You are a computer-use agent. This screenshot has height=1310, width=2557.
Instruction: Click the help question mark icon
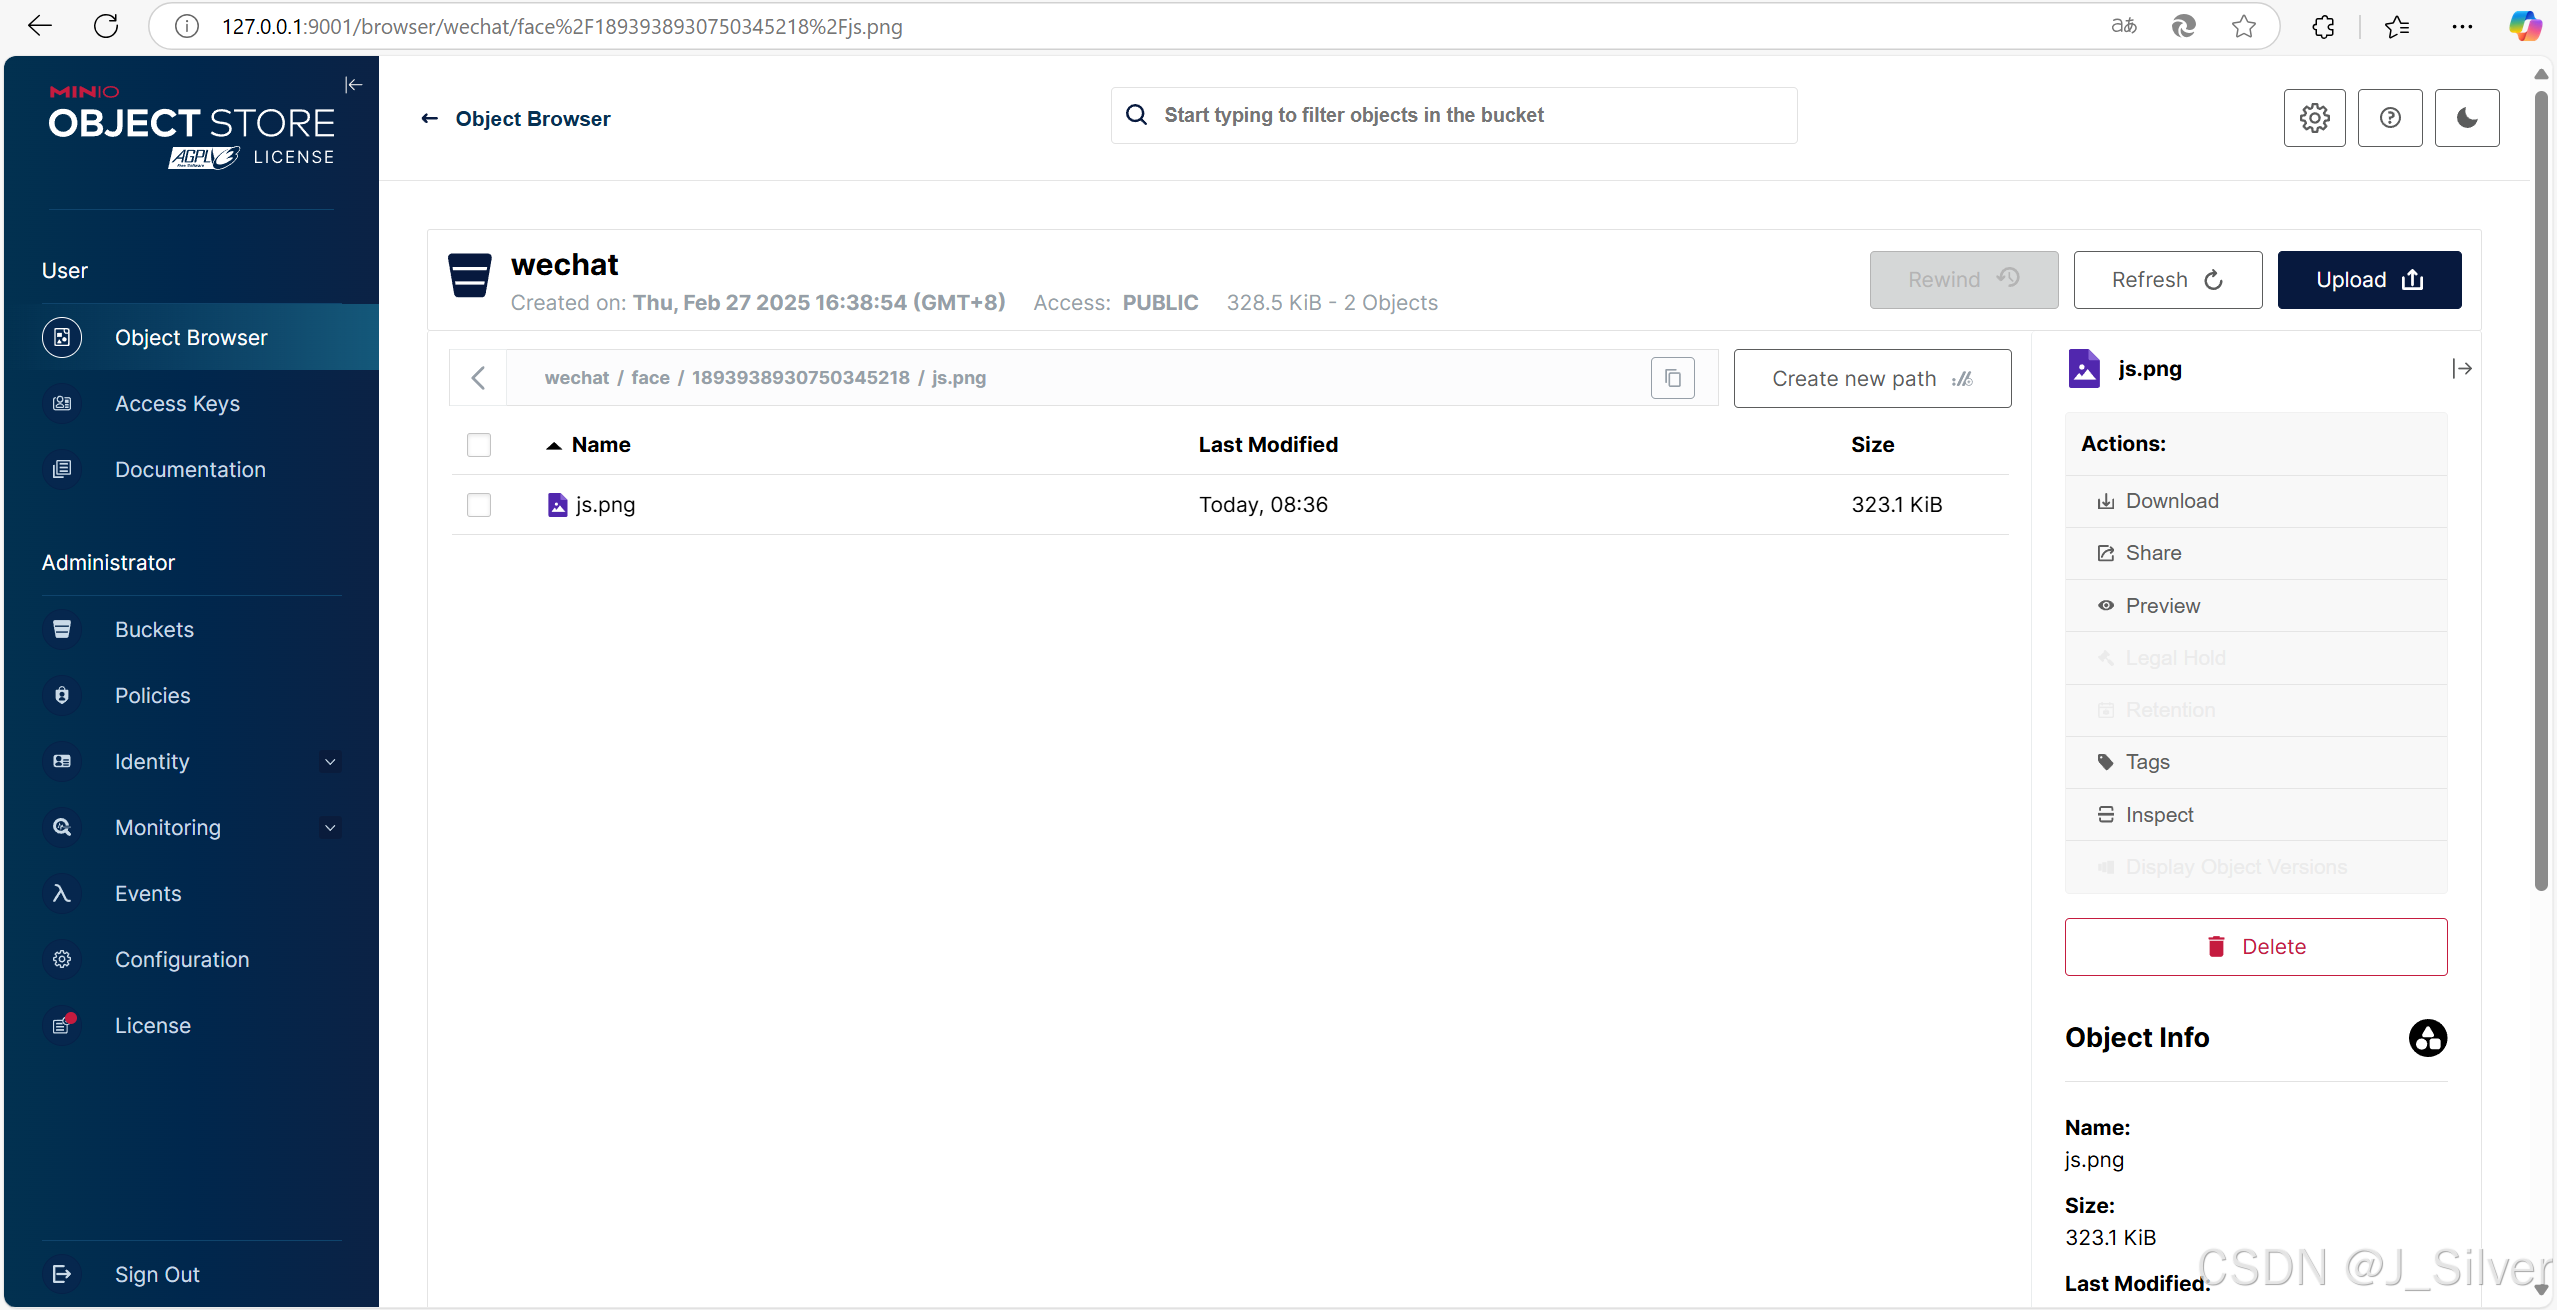click(2389, 118)
